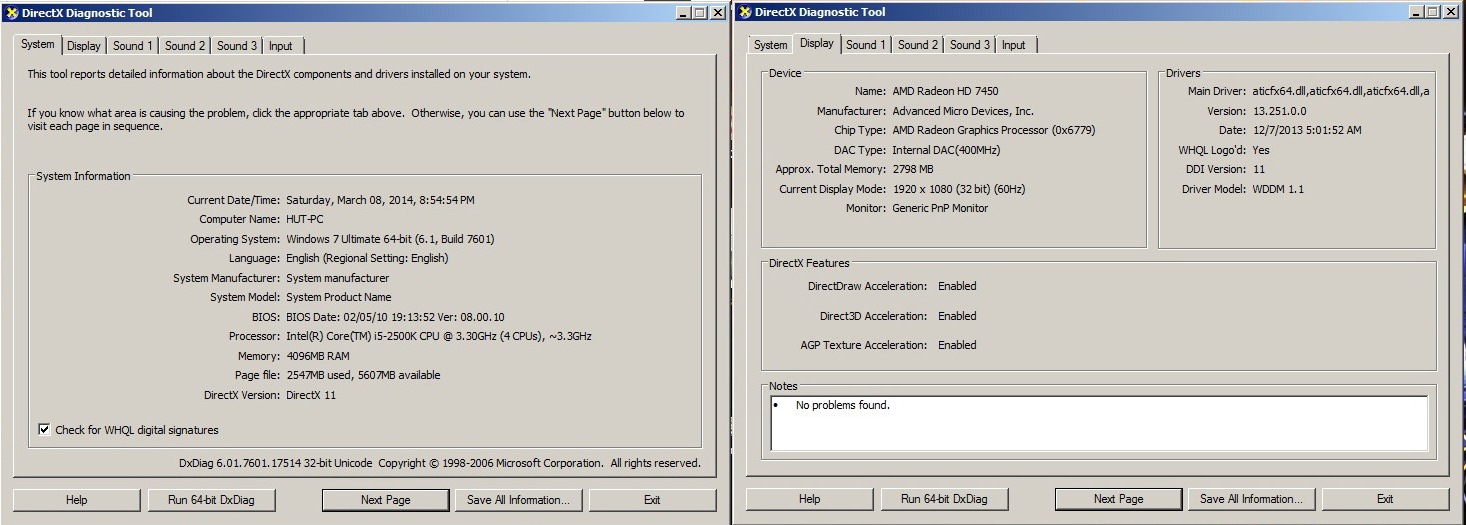Viewport: 1466px width, 525px height.
Task: Click DirectX icon in right window title bar
Action: (x=745, y=13)
